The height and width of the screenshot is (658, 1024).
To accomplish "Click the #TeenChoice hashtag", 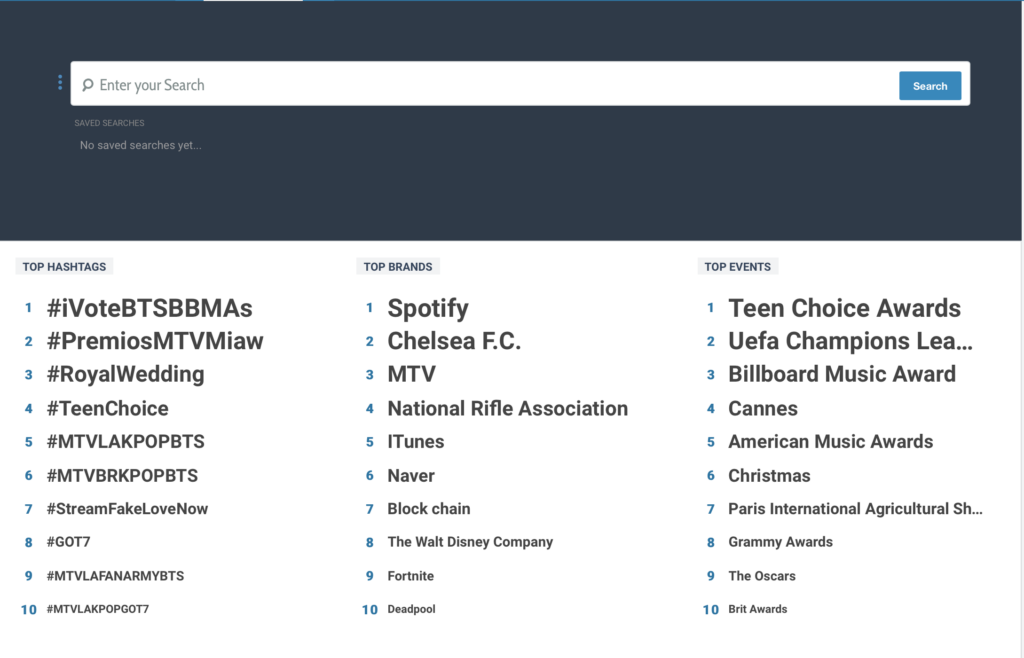I will pos(107,408).
